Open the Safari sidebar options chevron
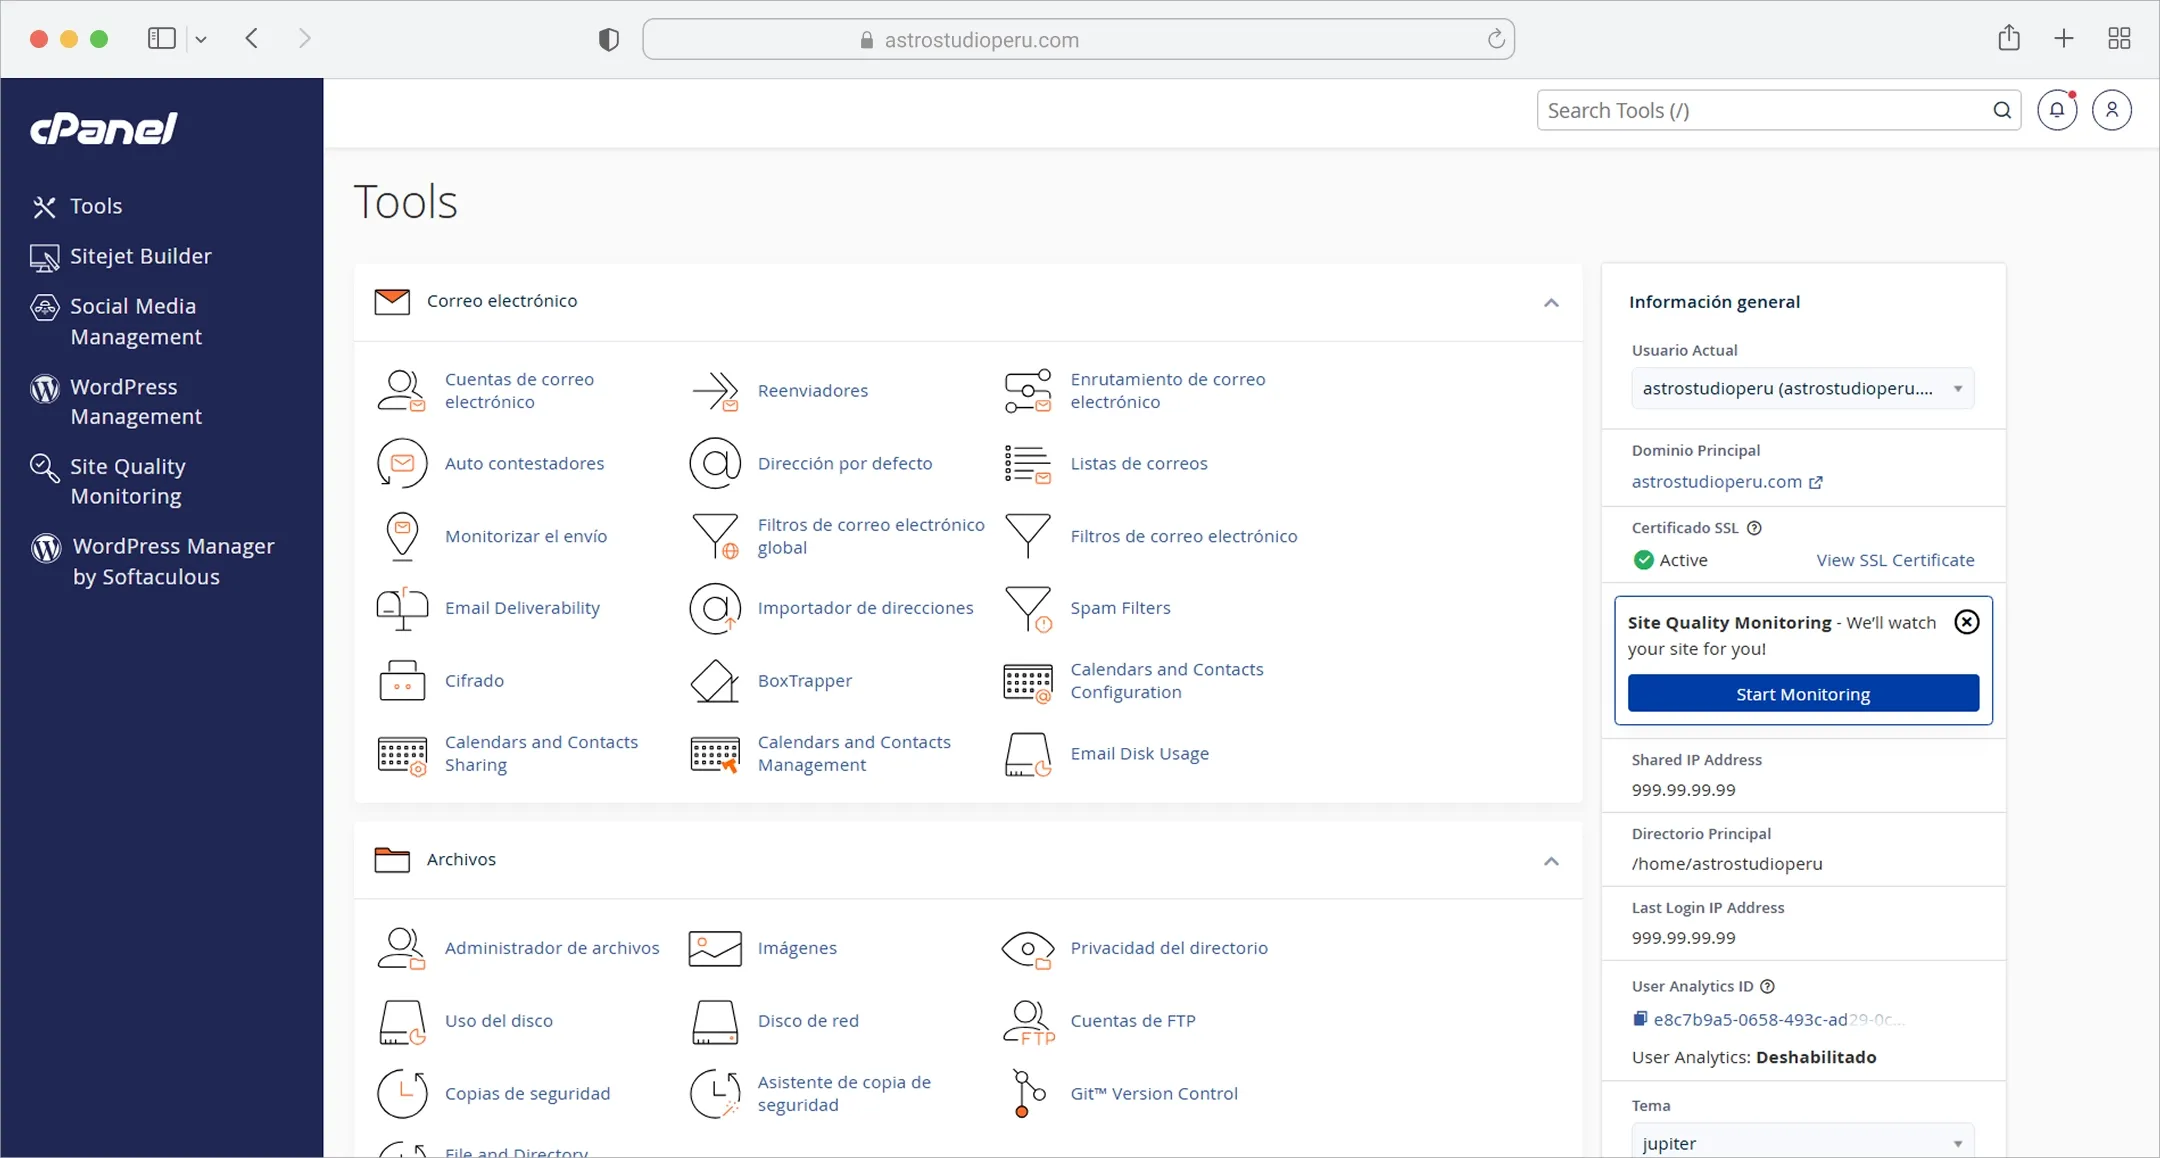Screen dimensions: 2160x1158 click(x=201, y=40)
